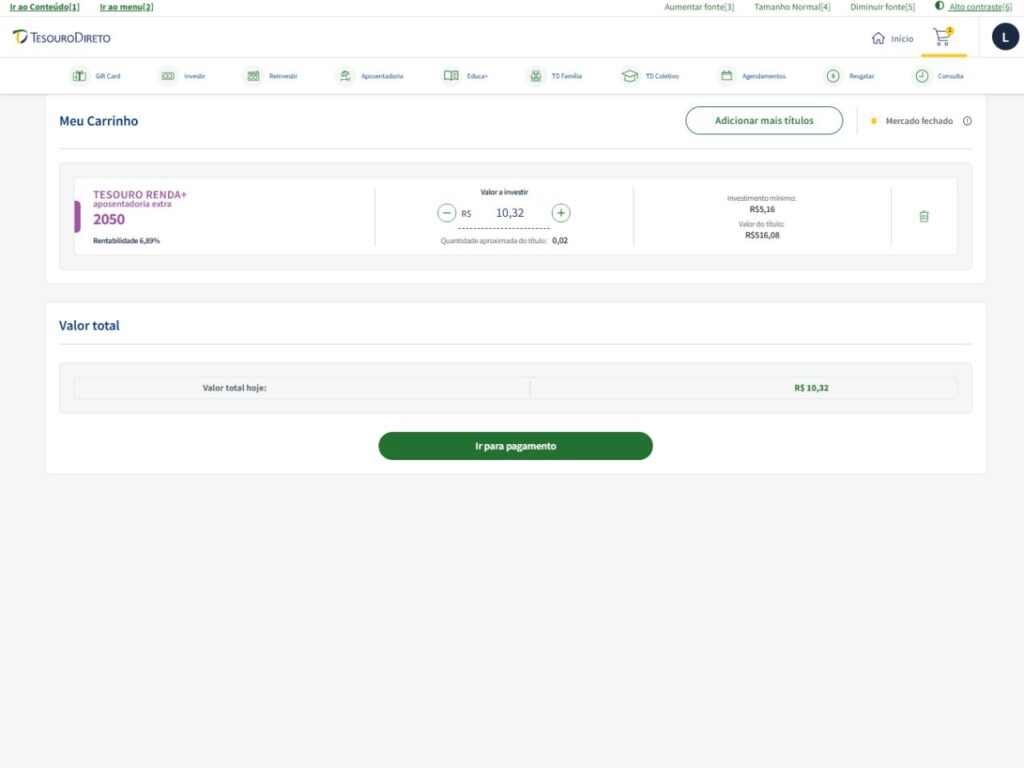The width and height of the screenshot is (1024, 768).
Task: Click the TESOURO RENDA+ title text
Action: (140, 194)
